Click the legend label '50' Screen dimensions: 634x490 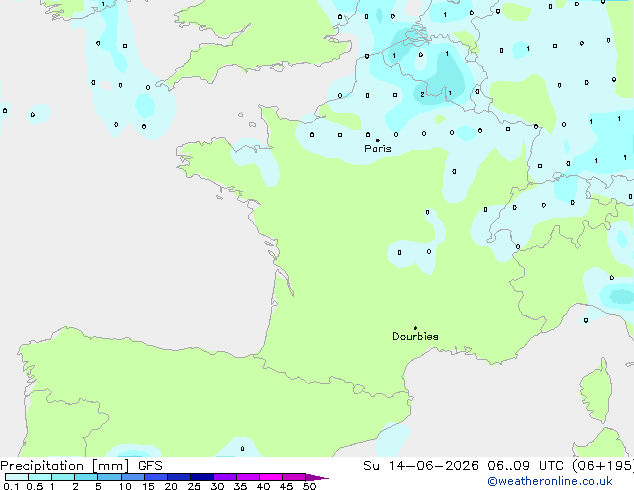tap(309, 486)
